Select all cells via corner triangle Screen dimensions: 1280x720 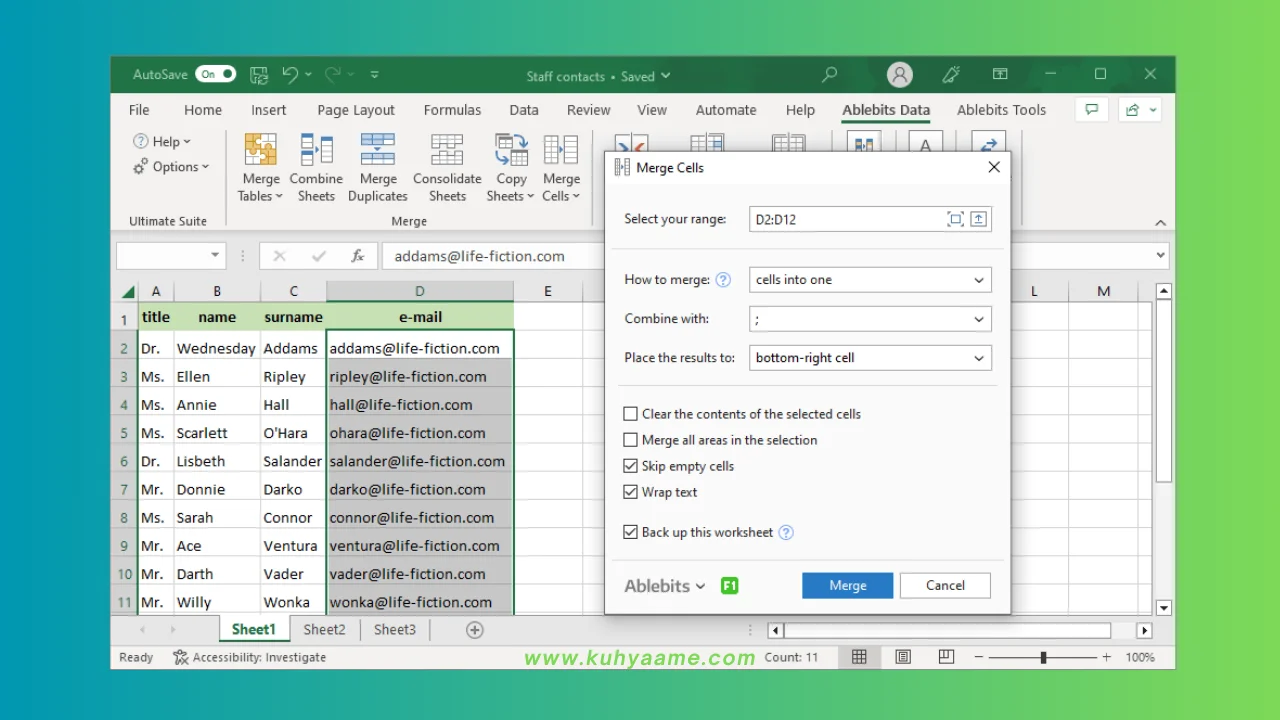pos(128,291)
